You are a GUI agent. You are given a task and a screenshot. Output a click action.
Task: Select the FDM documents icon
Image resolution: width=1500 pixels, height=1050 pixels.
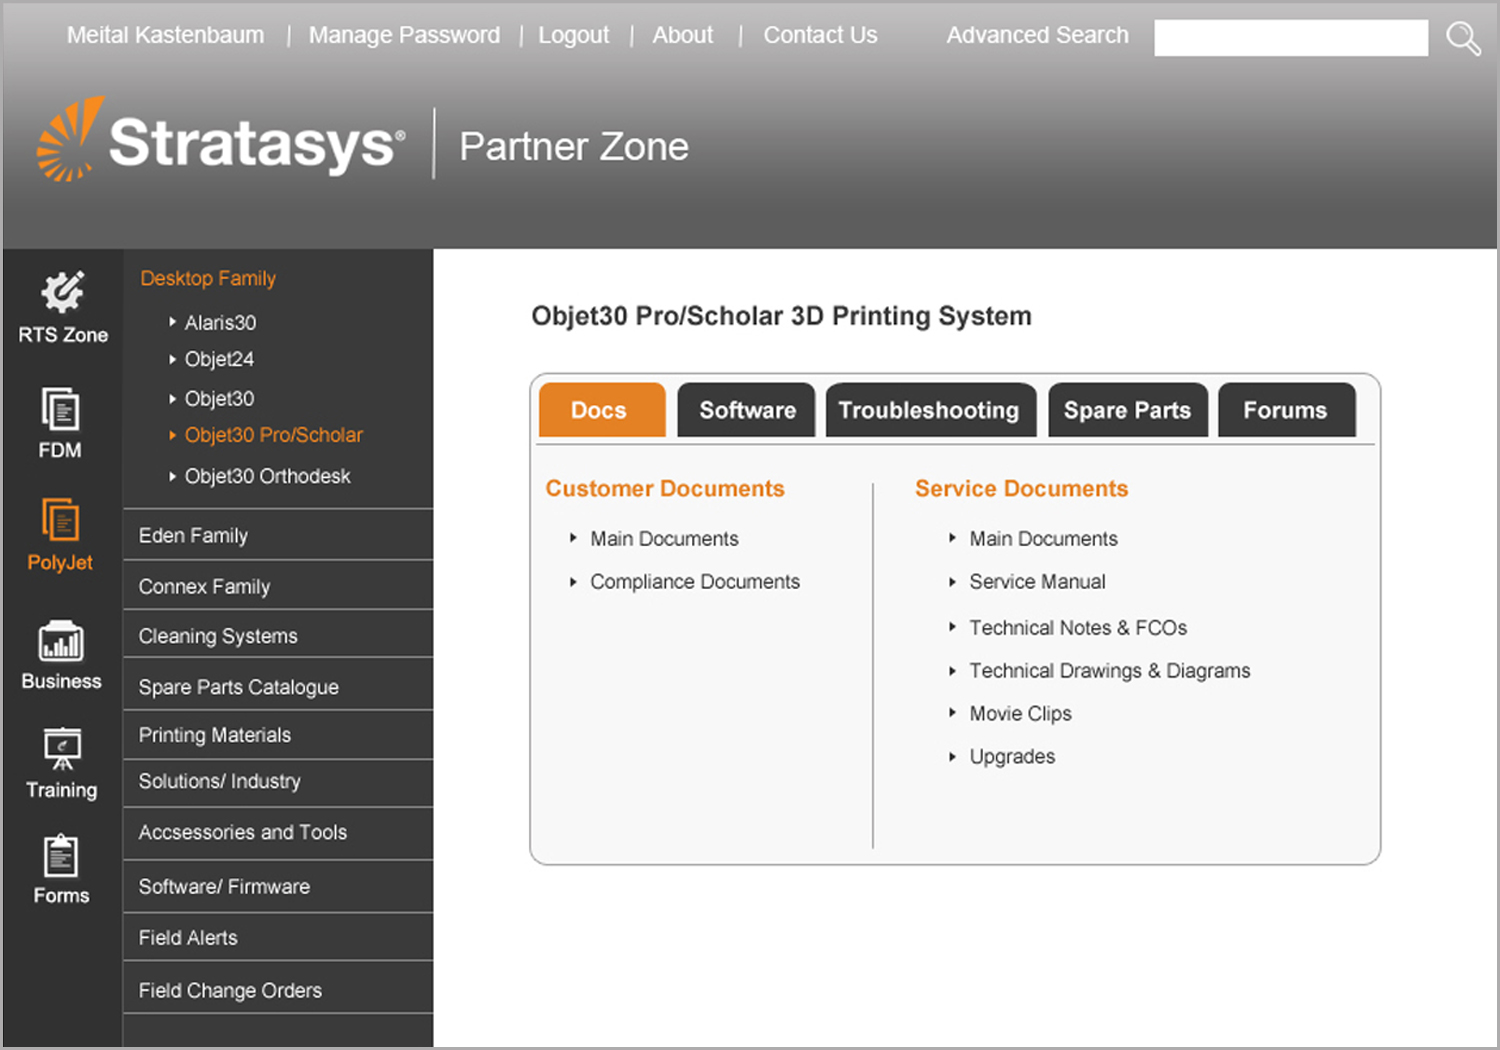[x=60, y=409]
